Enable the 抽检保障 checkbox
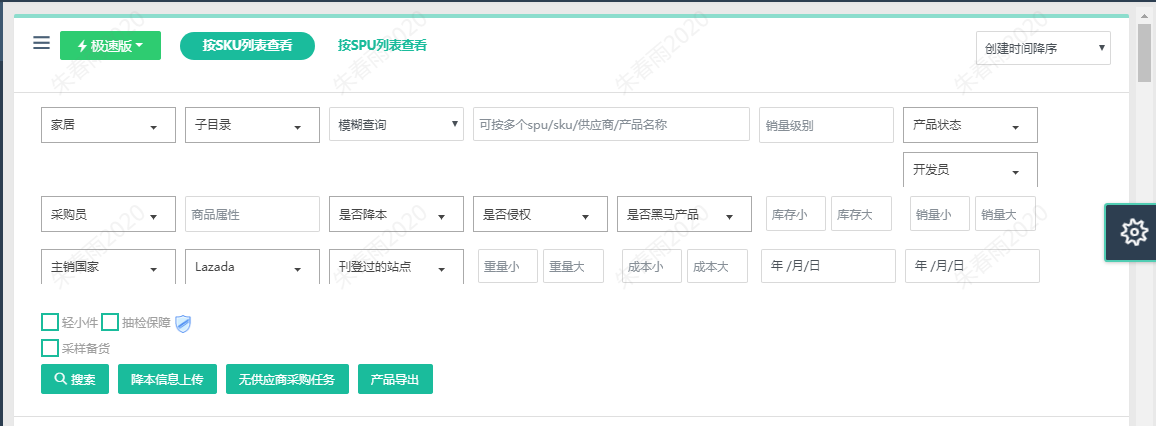The image size is (1156, 426). click(x=110, y=322)
